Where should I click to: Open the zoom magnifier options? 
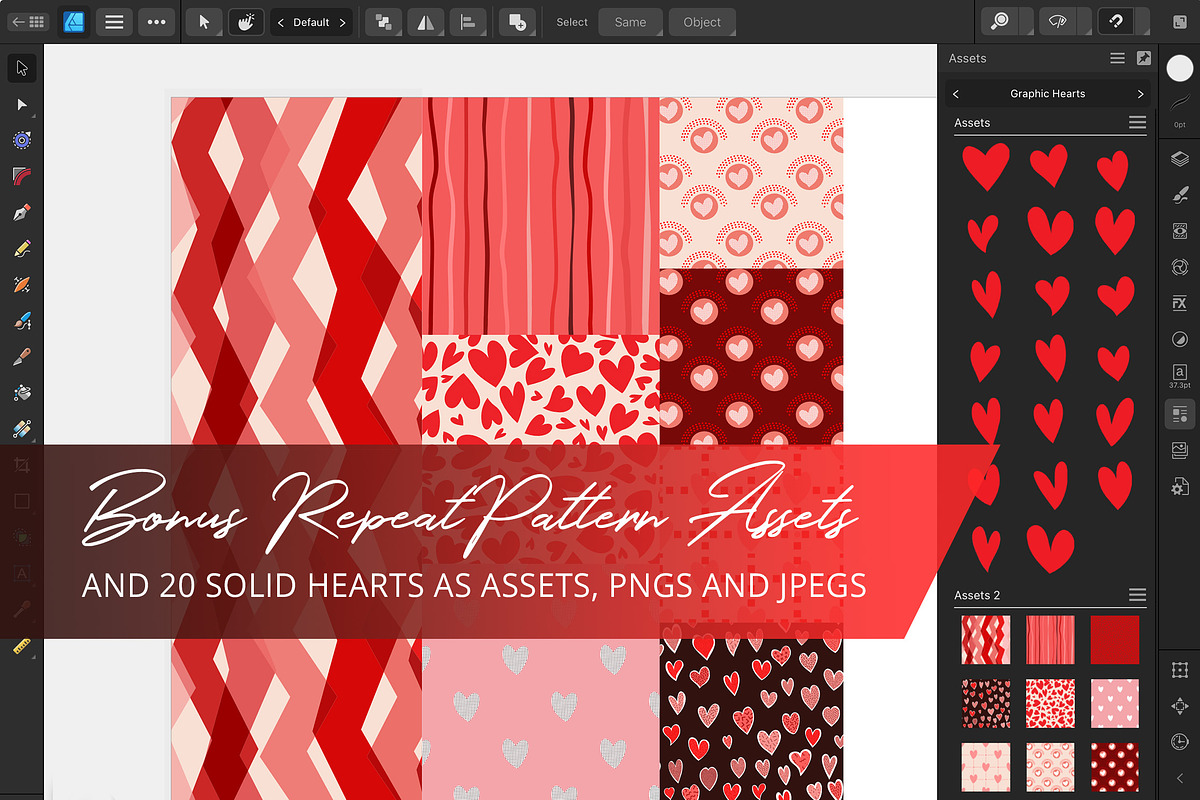[x=998, y=21]
